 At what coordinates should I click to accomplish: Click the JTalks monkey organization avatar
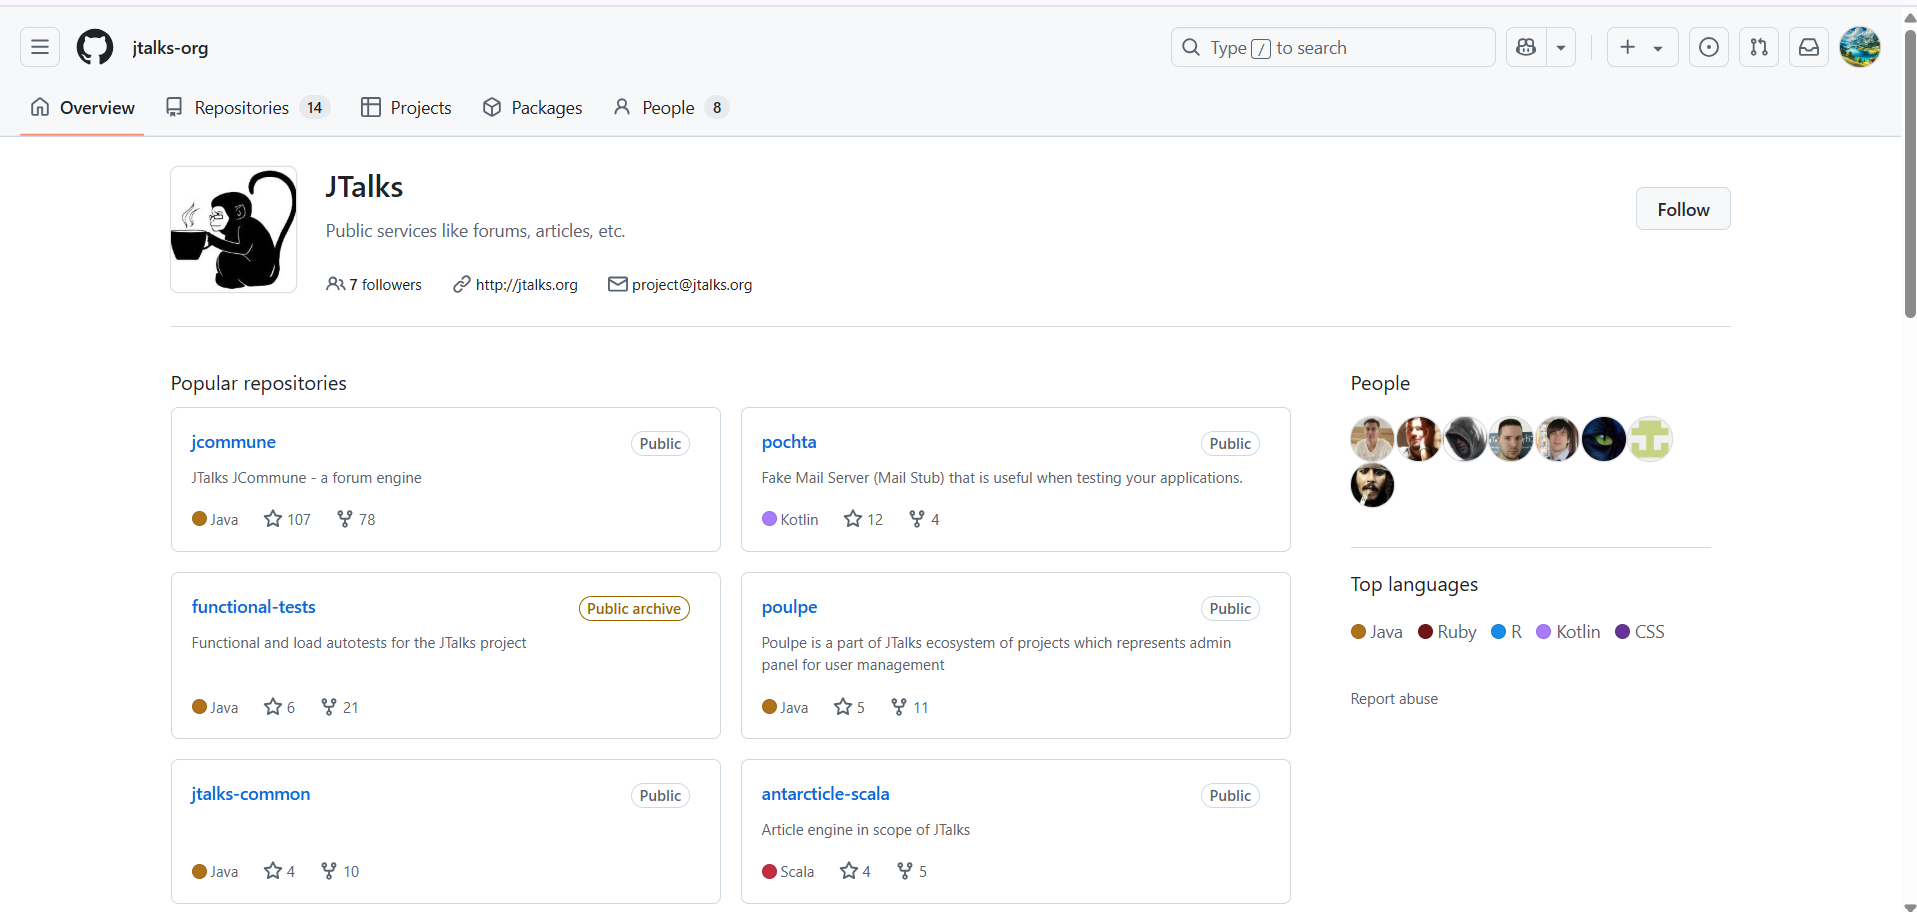click(233, 229)
